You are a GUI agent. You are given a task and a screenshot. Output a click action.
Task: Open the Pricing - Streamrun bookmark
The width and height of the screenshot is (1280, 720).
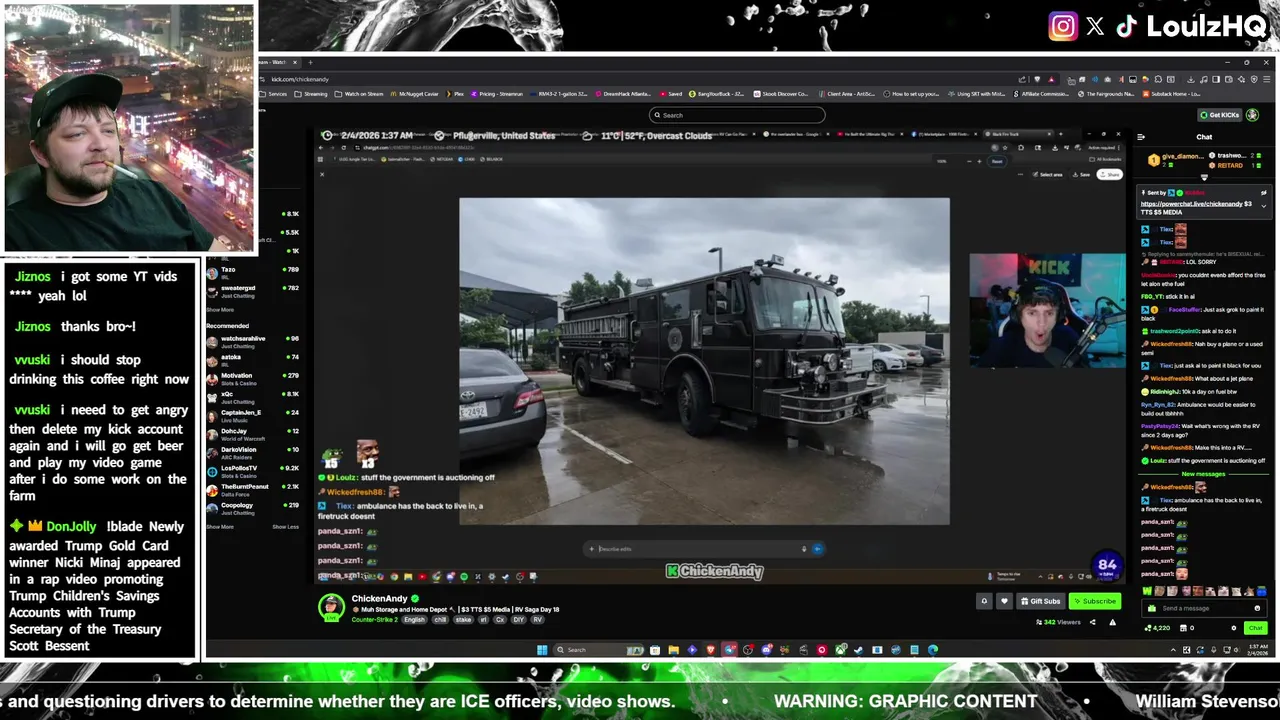tap(496, 94)
